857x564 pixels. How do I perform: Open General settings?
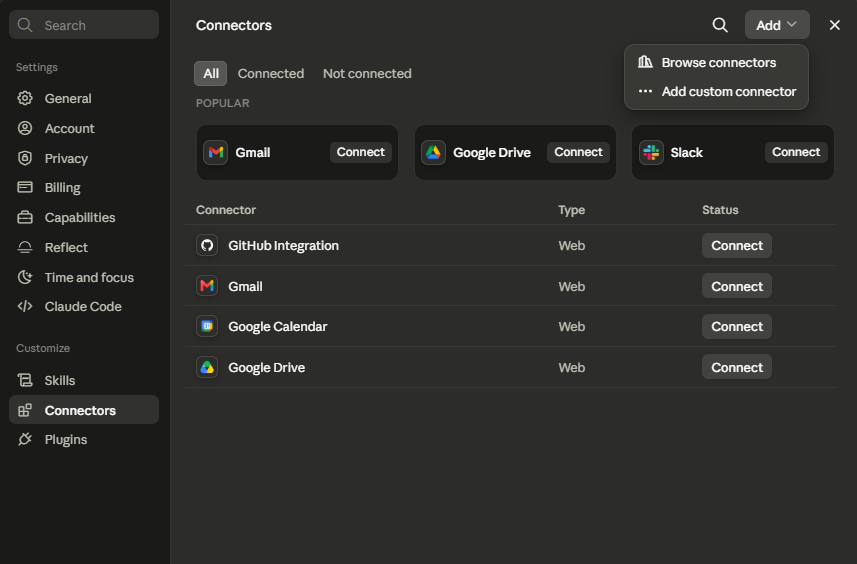84,98
